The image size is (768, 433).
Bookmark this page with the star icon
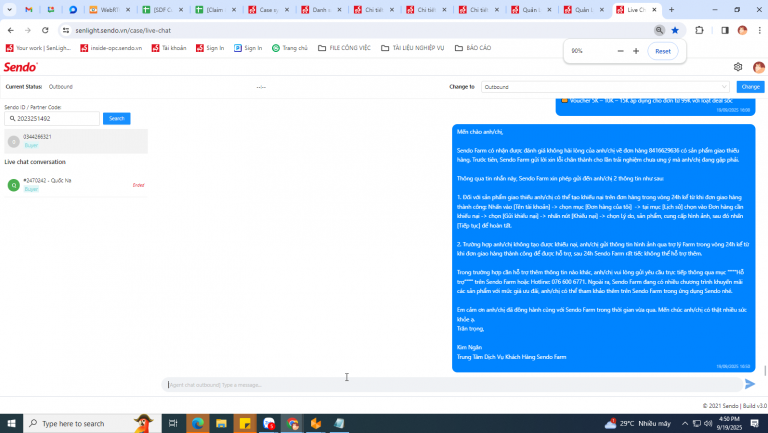675,30
